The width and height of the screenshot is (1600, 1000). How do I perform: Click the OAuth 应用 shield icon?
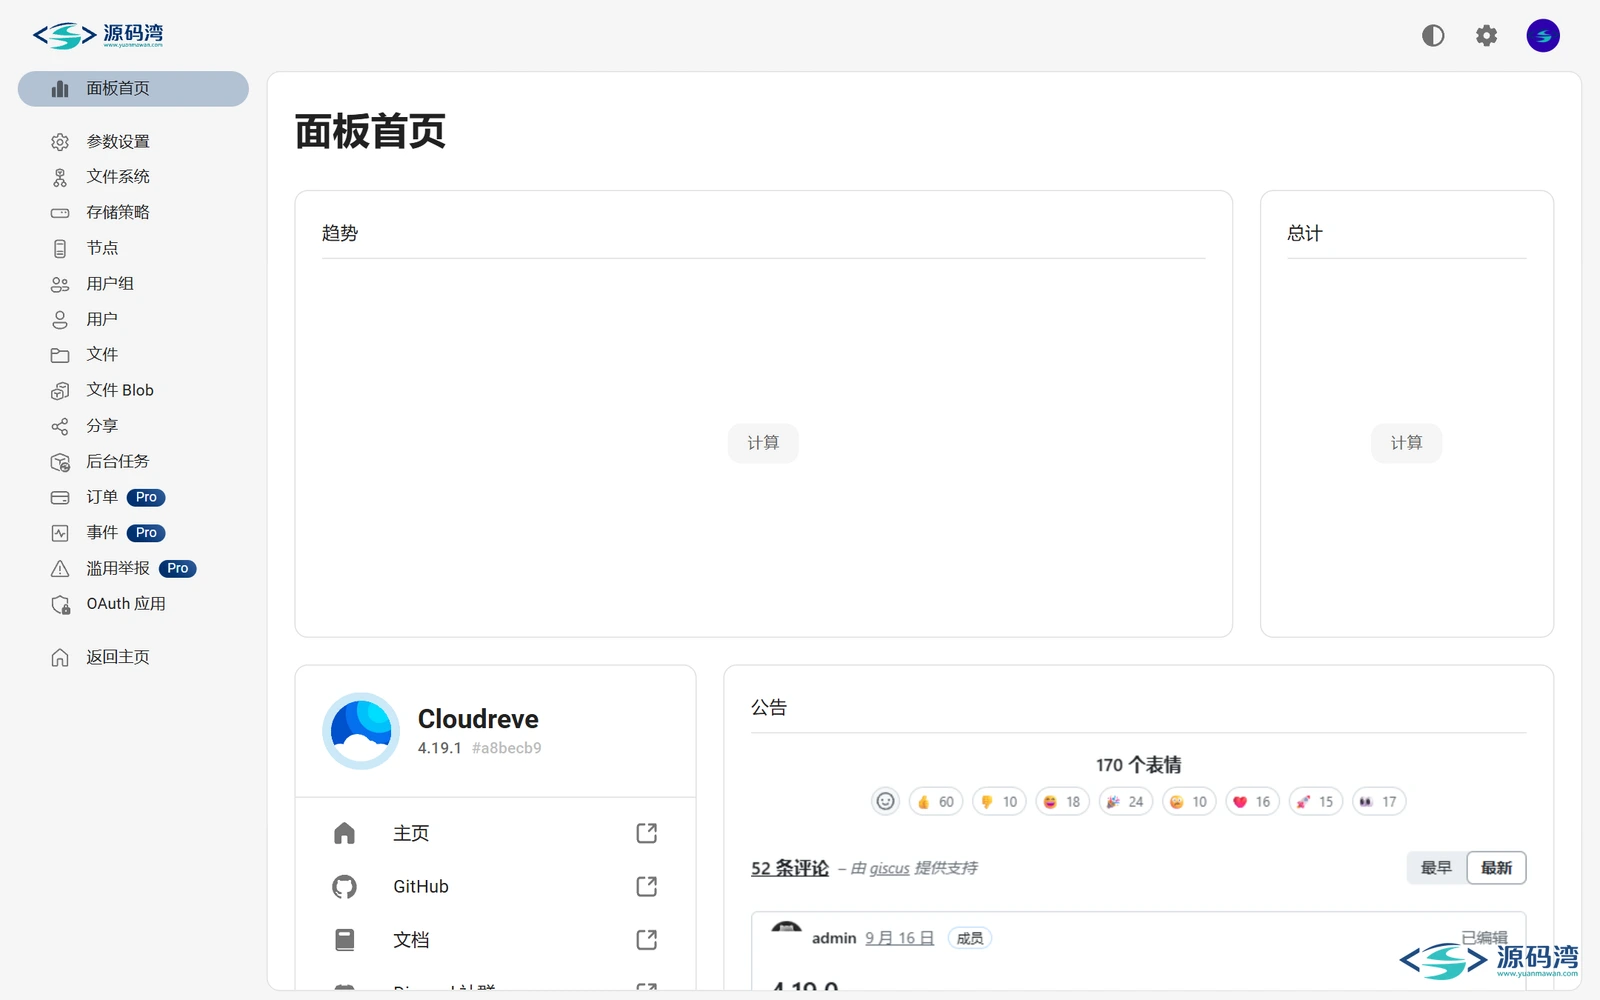60,605
